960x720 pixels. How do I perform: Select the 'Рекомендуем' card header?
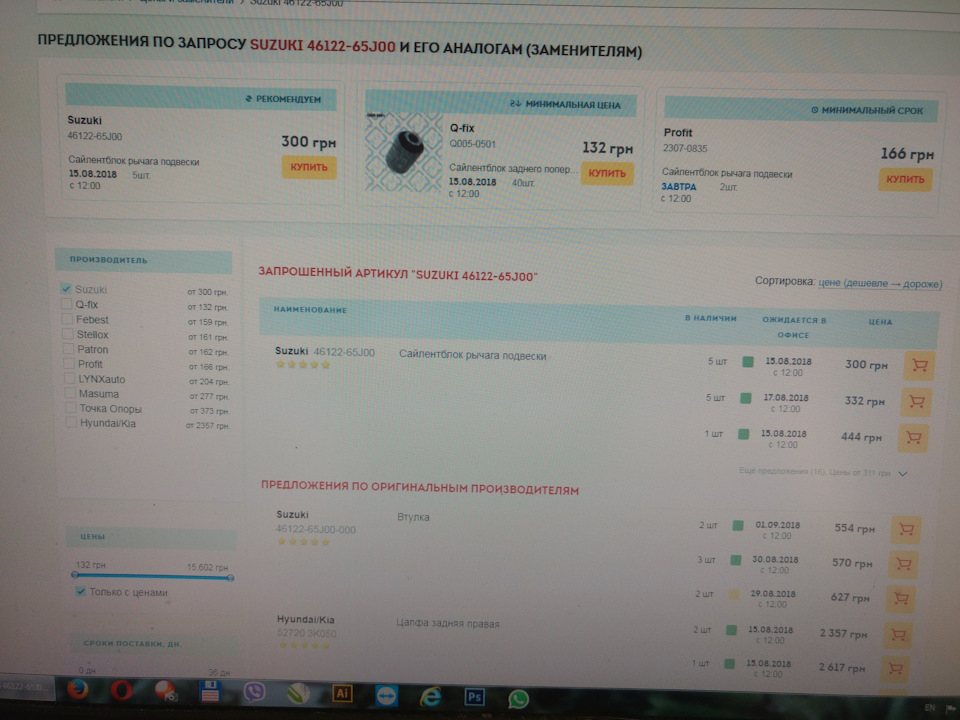(x=200, y=97)
